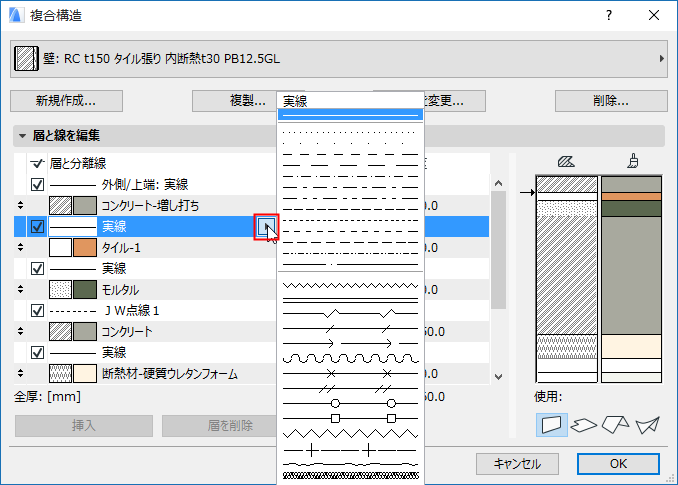Confirm with the OK button
This screenshot has width=678, height=485.
click(x=618, y=464)
